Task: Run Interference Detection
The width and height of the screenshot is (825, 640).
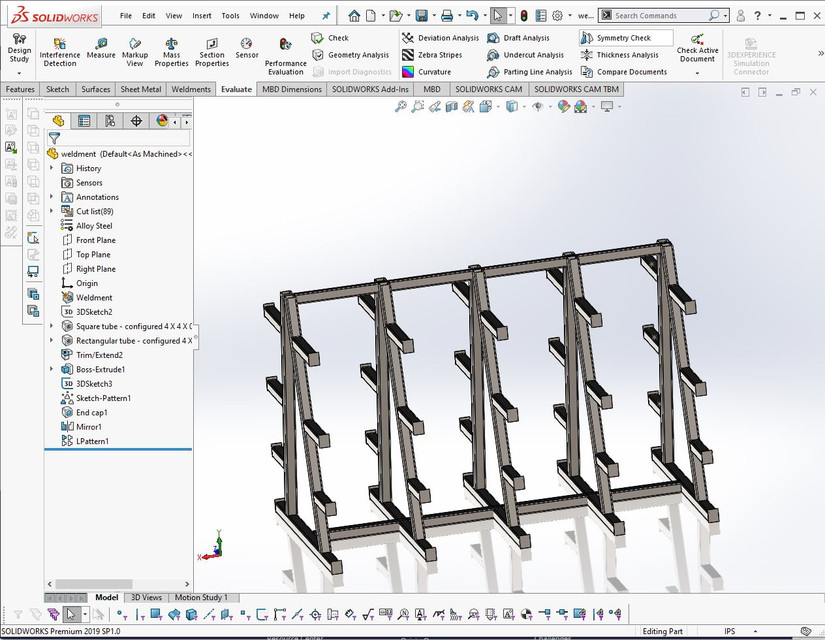Action: coord(59,50)
